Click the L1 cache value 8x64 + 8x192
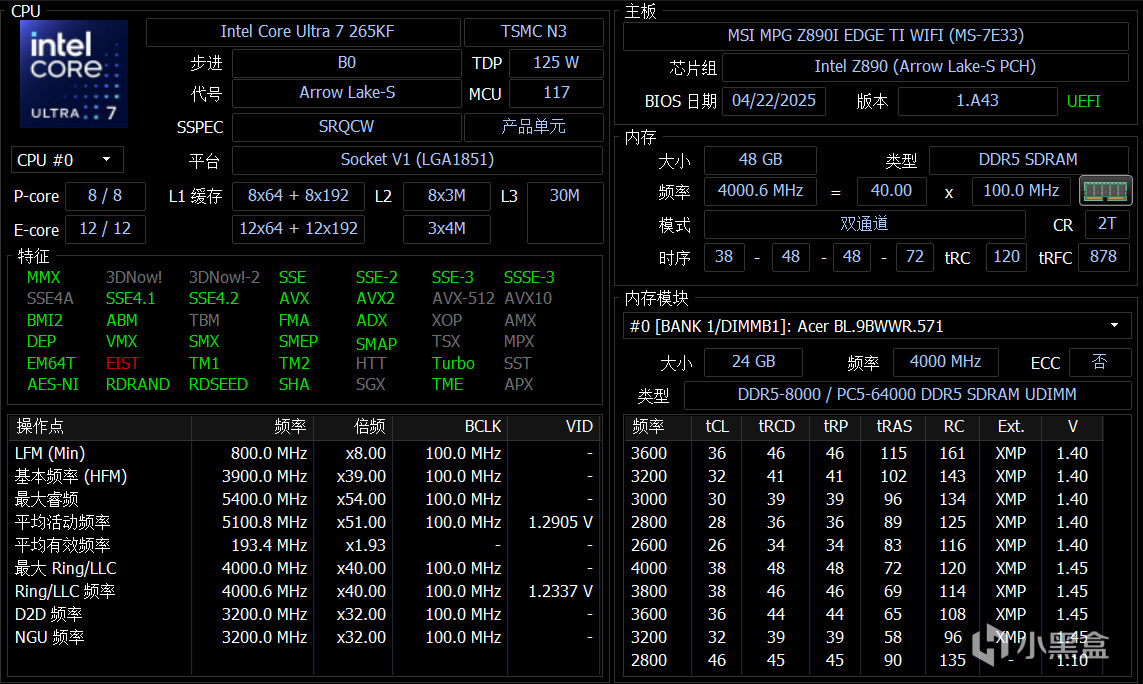Screen dimensions: 1143x684 (x=298, y=196)
